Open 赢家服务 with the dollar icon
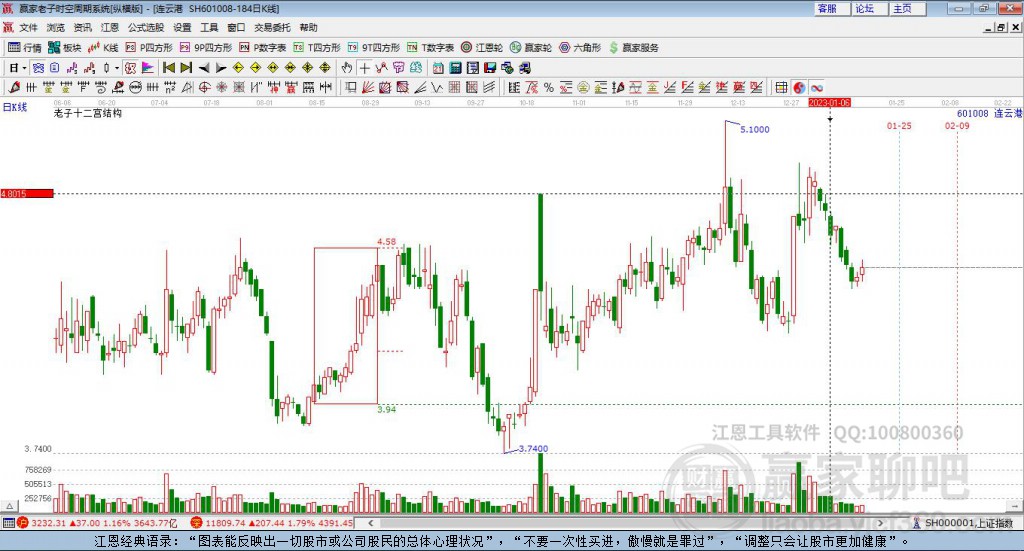 (x=633, y=48)
